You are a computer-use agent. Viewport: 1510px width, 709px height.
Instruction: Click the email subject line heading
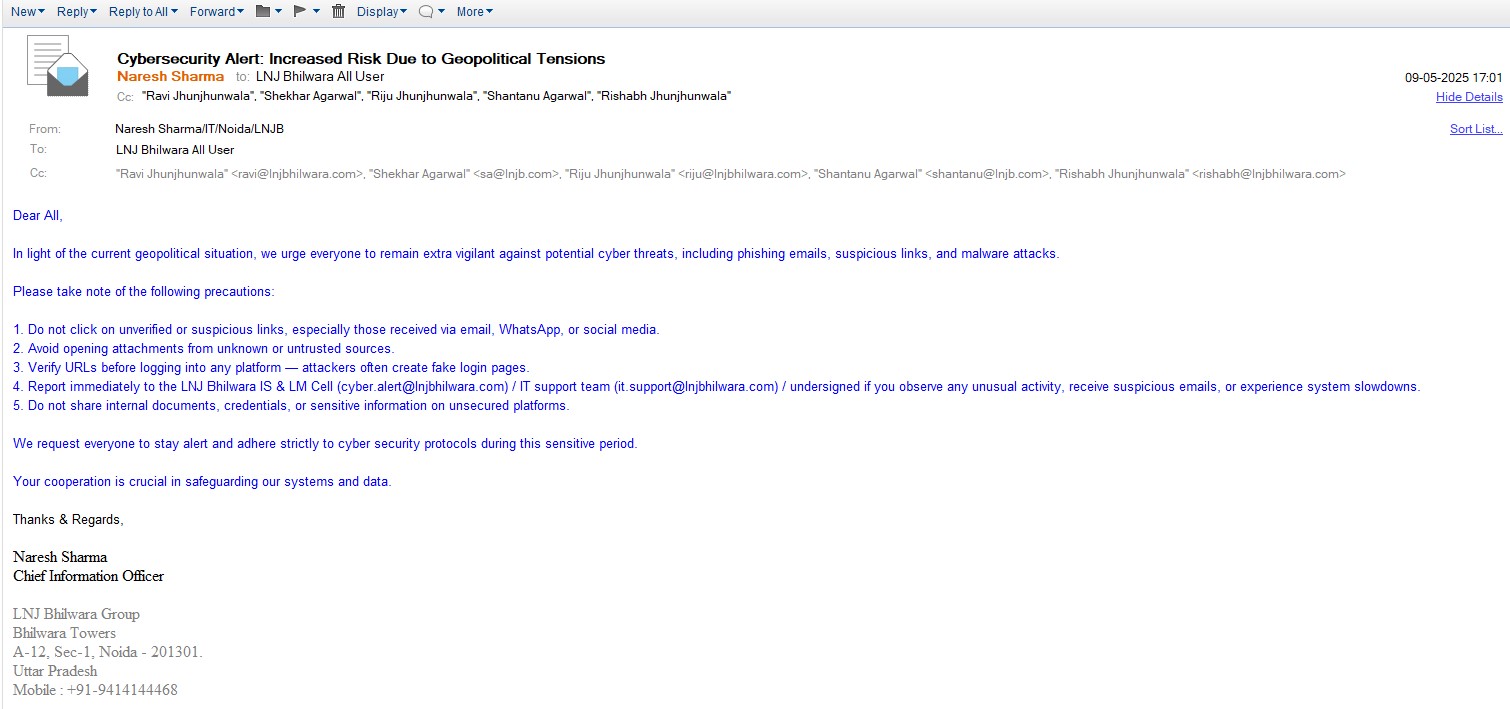point(361,59)
